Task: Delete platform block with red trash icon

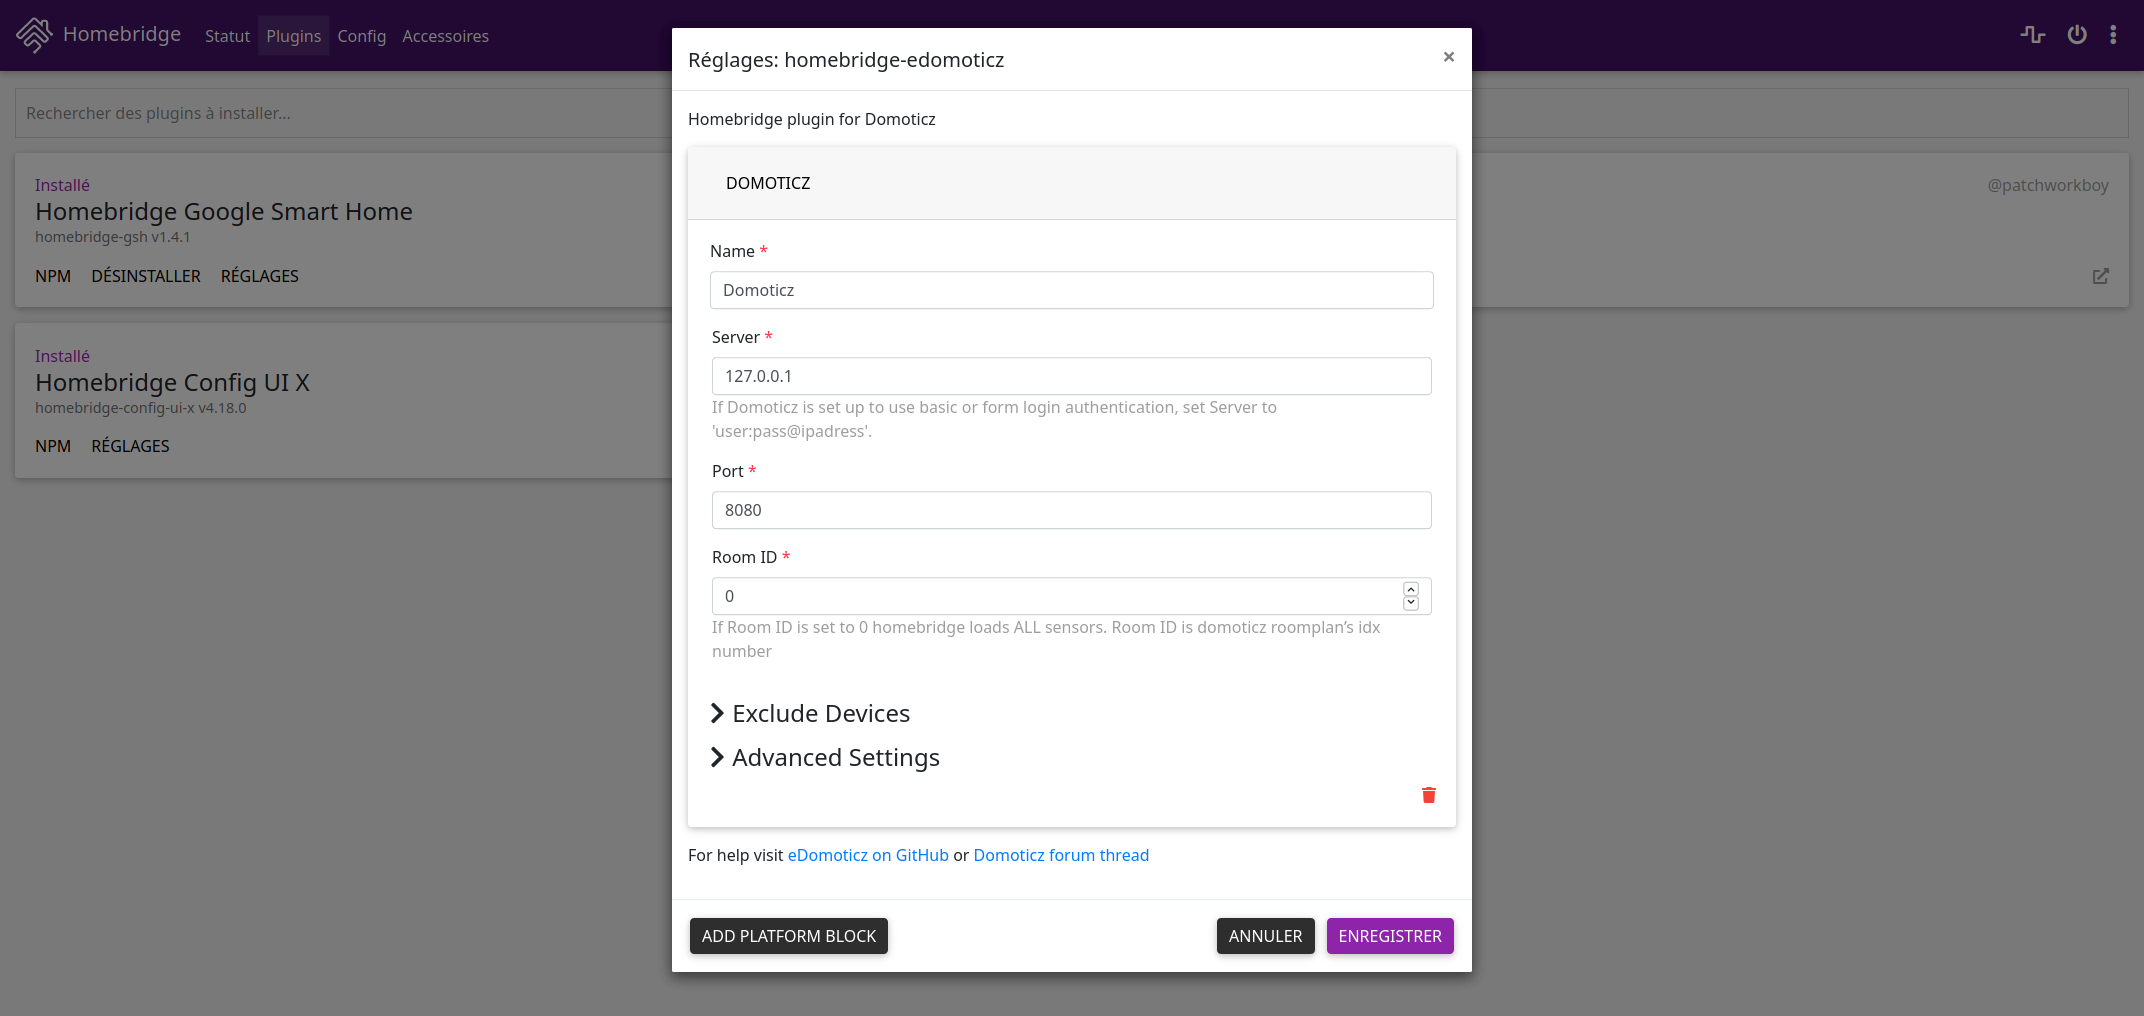Action: coord(1429,795)
